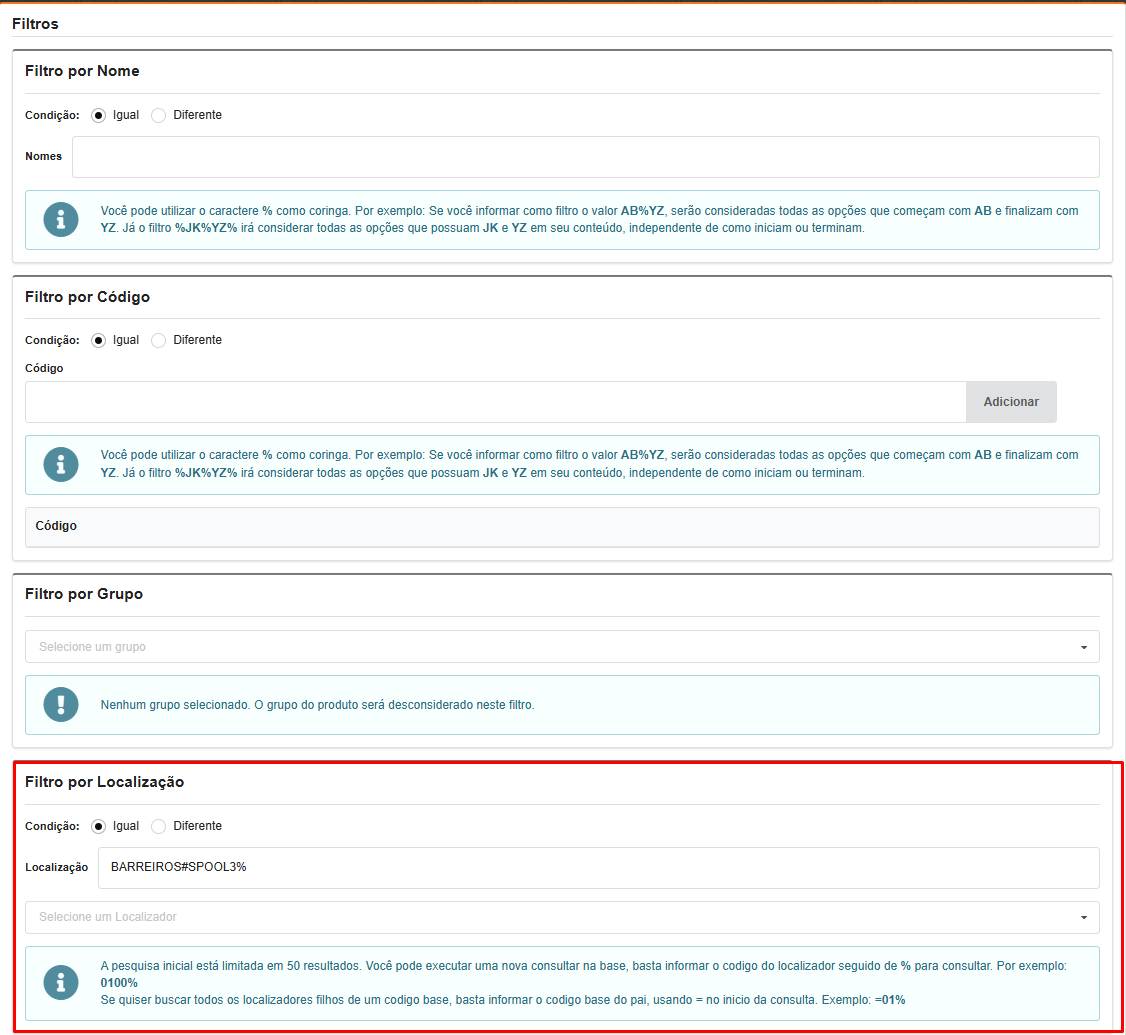
Task: Click the Código input field
Action: (495, 402)
